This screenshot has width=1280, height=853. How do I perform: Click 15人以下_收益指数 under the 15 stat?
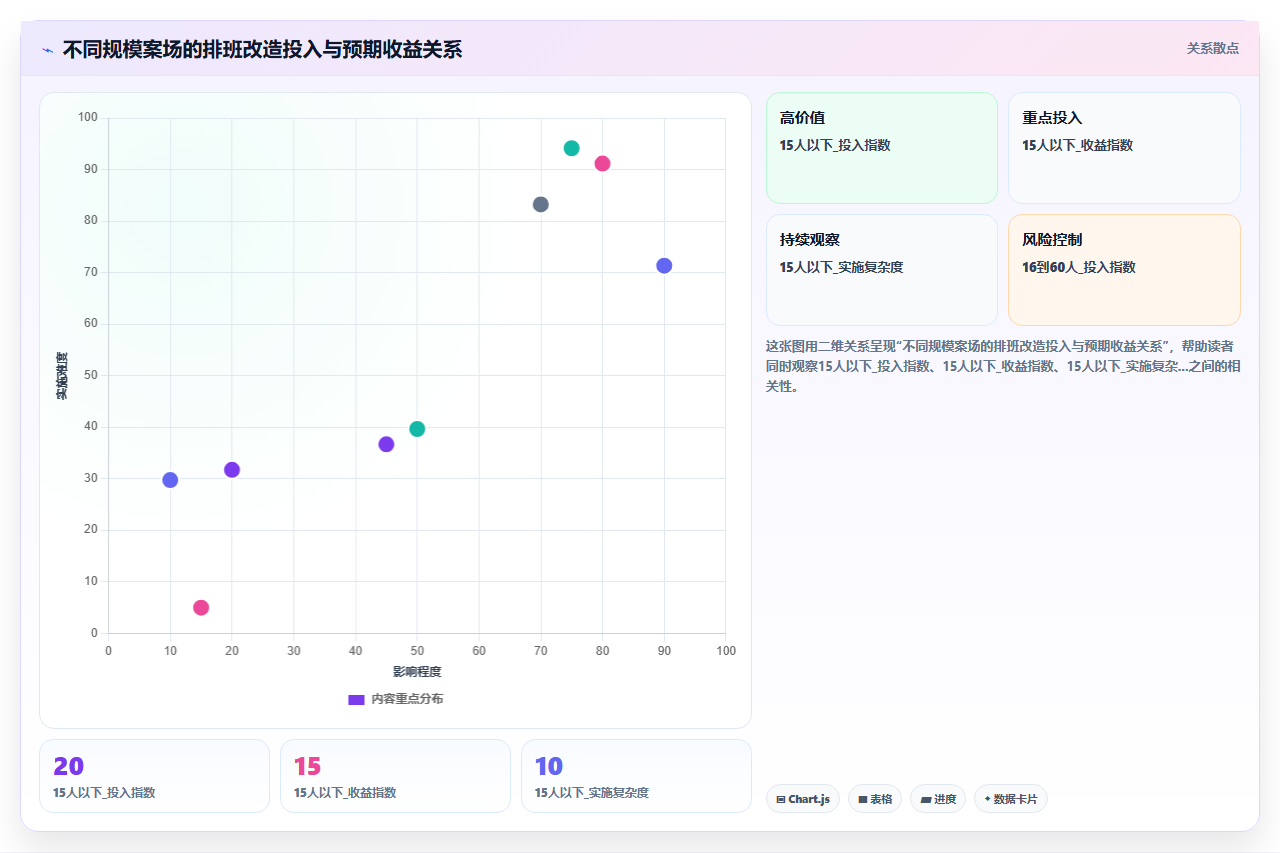pos(345,793)
